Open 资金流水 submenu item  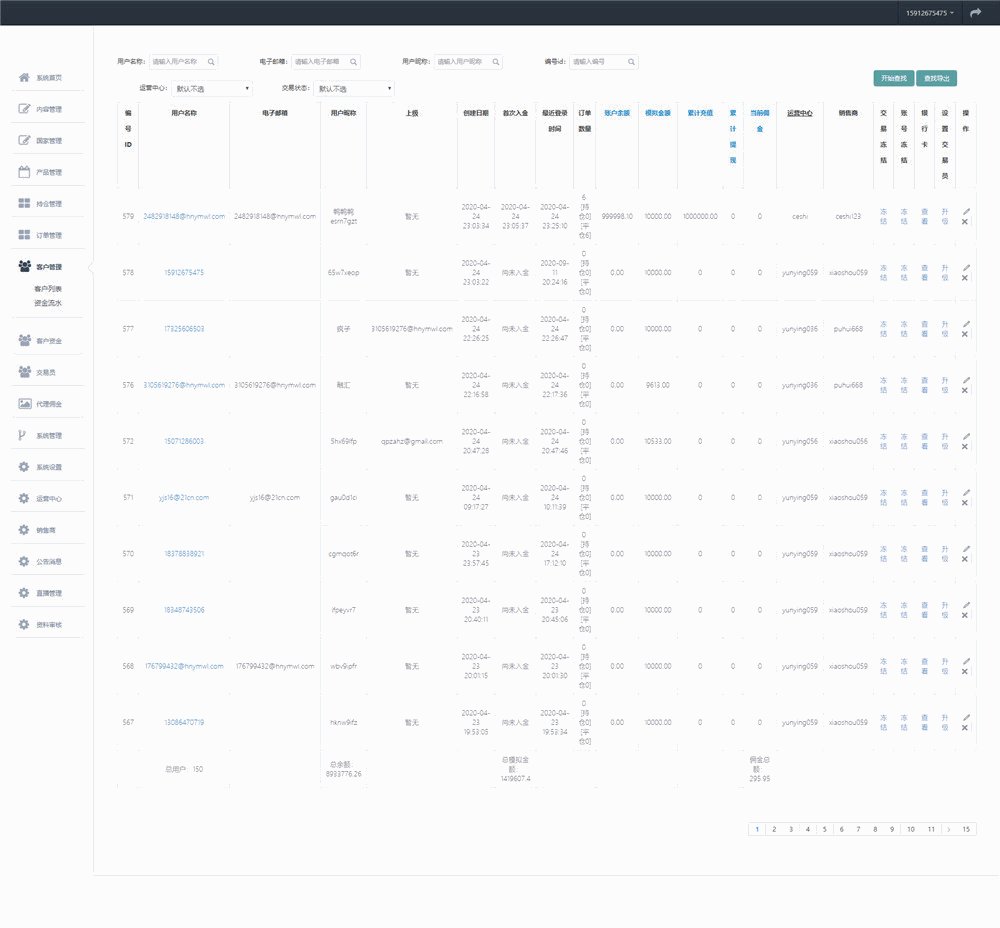coord(47,302)
